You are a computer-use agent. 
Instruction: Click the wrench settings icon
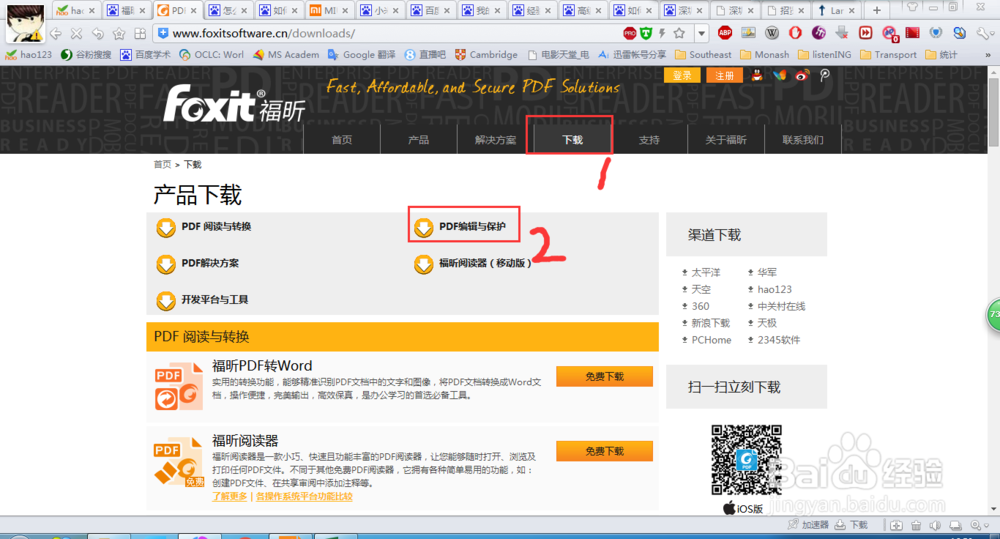tap(984, 33)
